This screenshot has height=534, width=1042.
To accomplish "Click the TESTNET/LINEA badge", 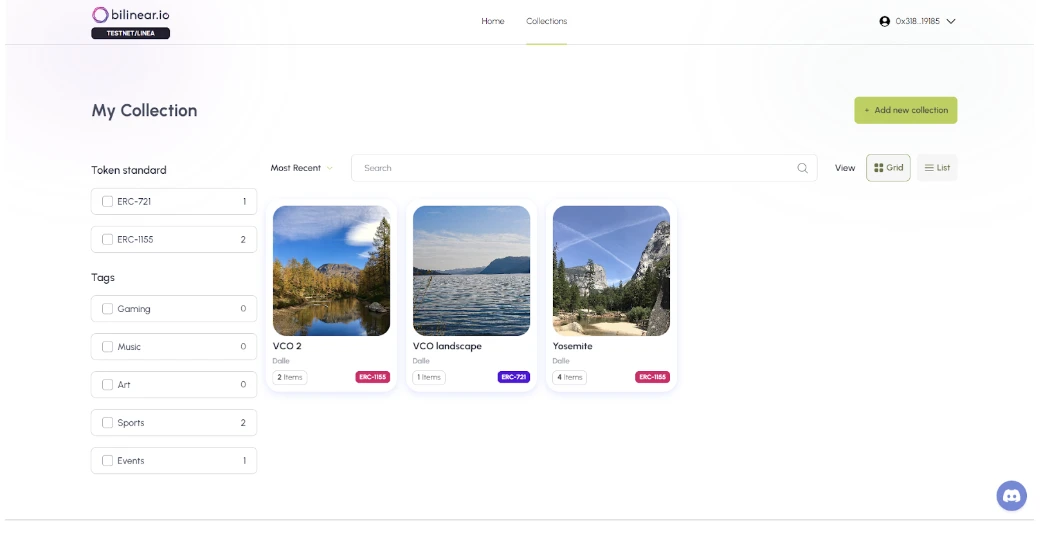I will click(x=130, y=33).
